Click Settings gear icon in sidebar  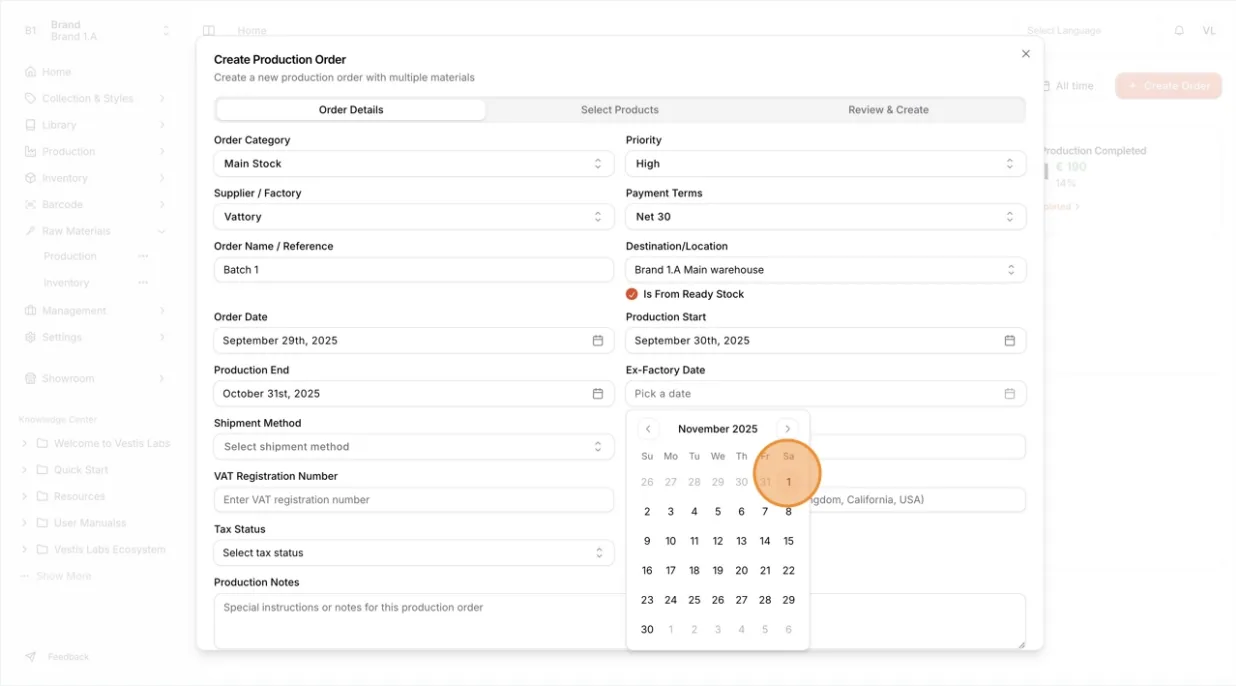click(31, 337)
